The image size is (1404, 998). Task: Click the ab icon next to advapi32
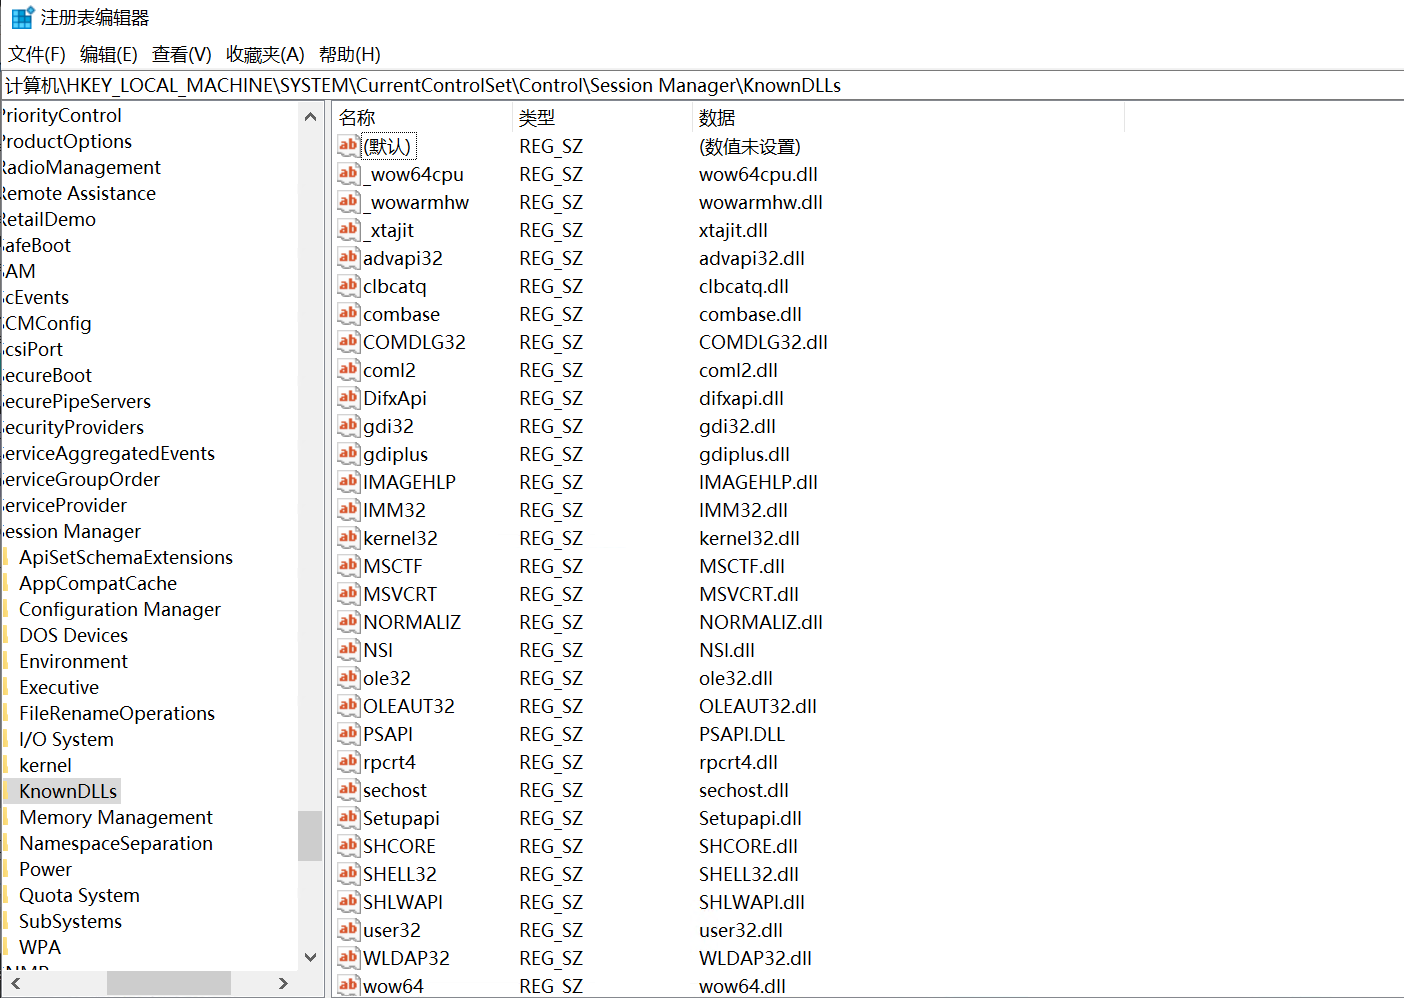pos(347,258)
